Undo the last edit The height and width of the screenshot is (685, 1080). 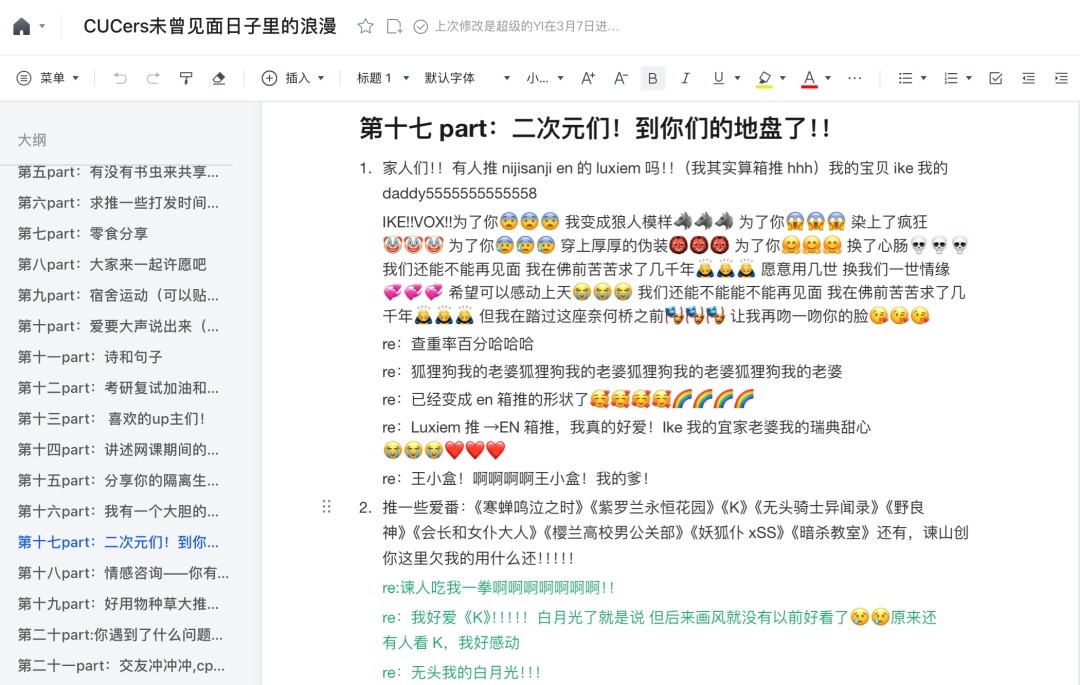point(119,77)
